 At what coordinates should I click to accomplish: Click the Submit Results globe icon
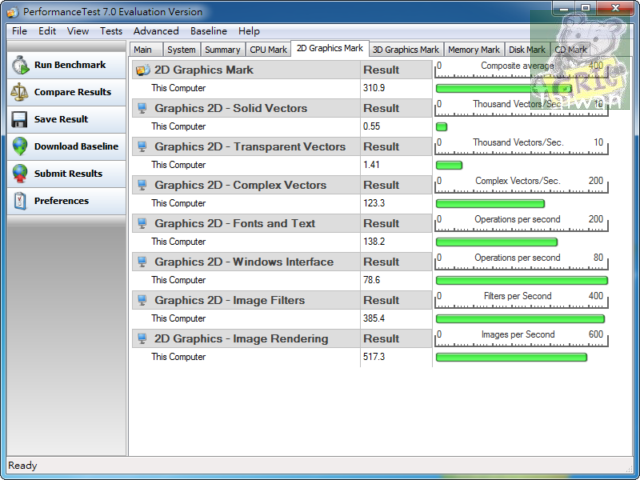point(20,174)
